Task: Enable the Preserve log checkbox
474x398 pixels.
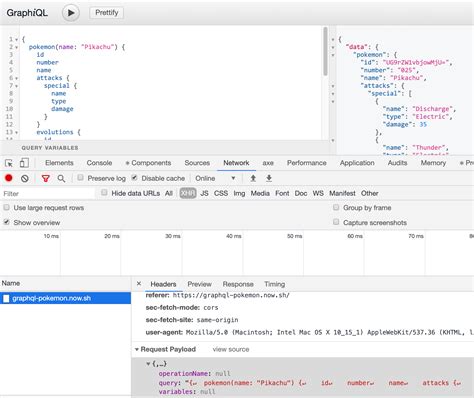Action: (x=80, y=177)
